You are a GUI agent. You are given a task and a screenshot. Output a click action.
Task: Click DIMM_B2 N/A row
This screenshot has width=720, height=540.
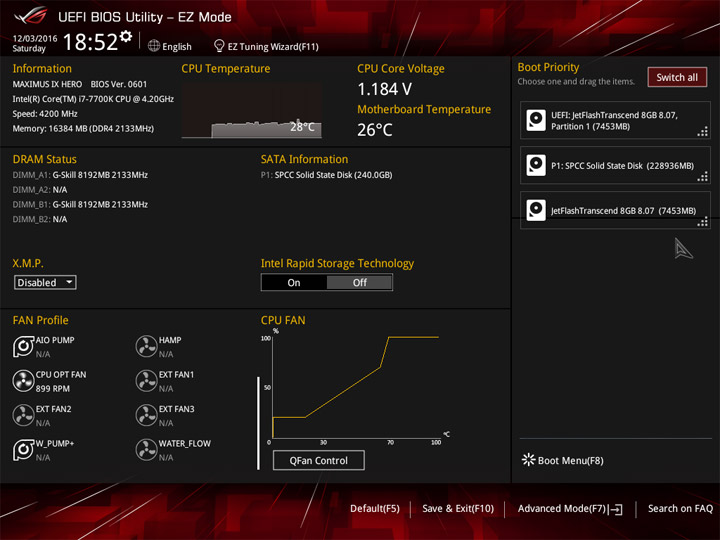point(40,219)
